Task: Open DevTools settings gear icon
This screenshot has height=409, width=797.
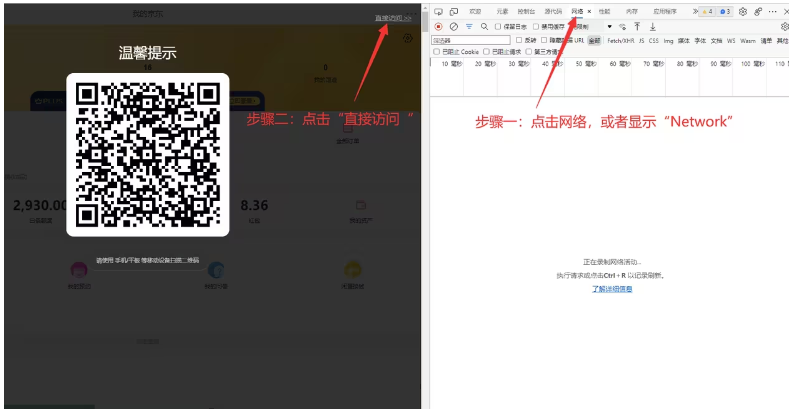Action: 743,12
